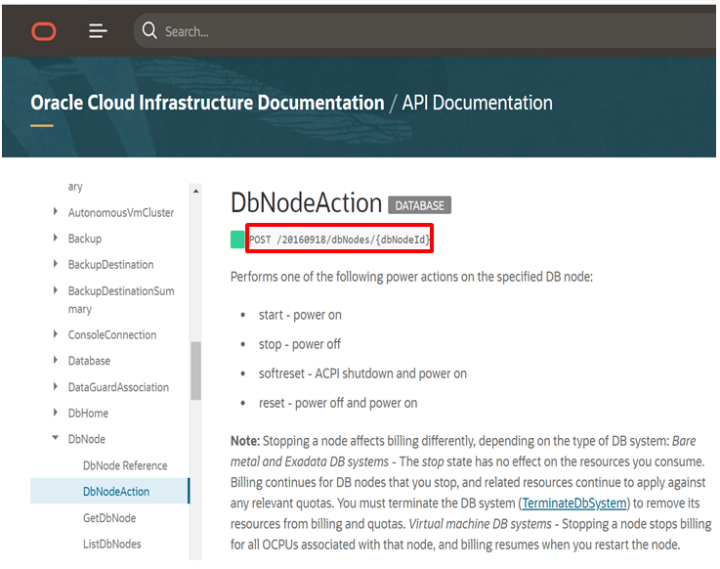This screenshot has width=720, height=569.
Task: Collapse the DbNode tree section
Action: 55,439
